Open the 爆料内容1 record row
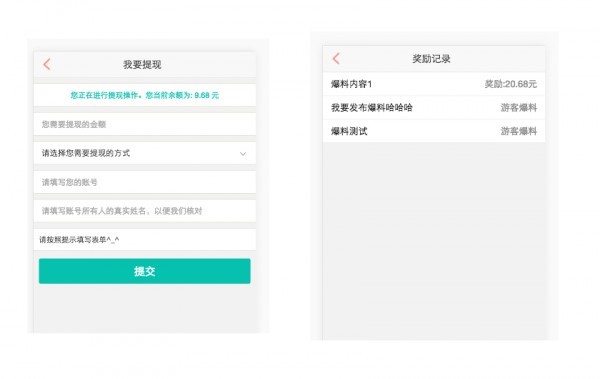Image resolution: width=600 pixels, height=379 pixels. (x=434, y=84)
